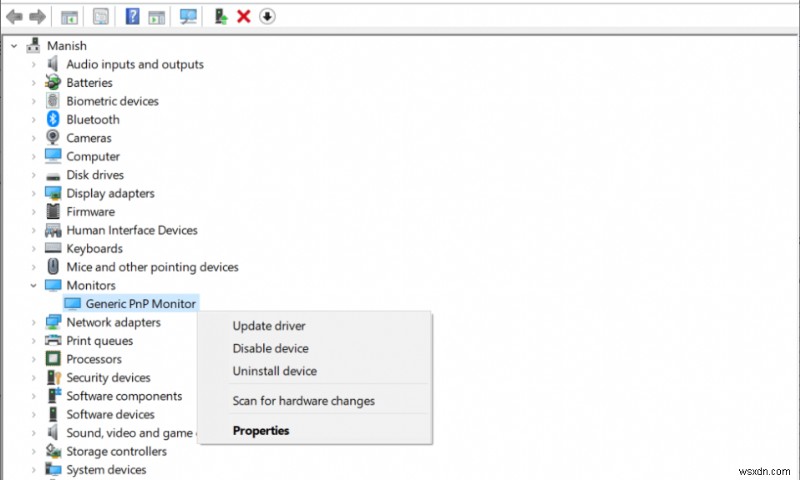Select the Sound, video and game label
The height and width of the screenshot is (480, 800).
(x=130, y=433)
